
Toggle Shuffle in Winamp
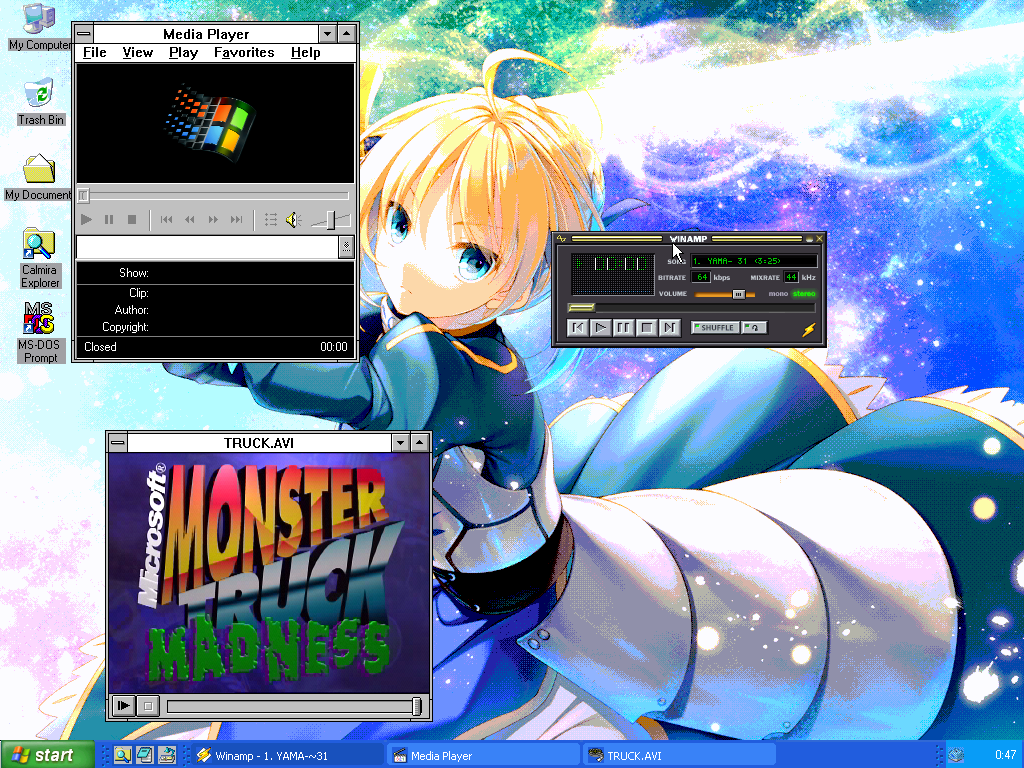714,328
